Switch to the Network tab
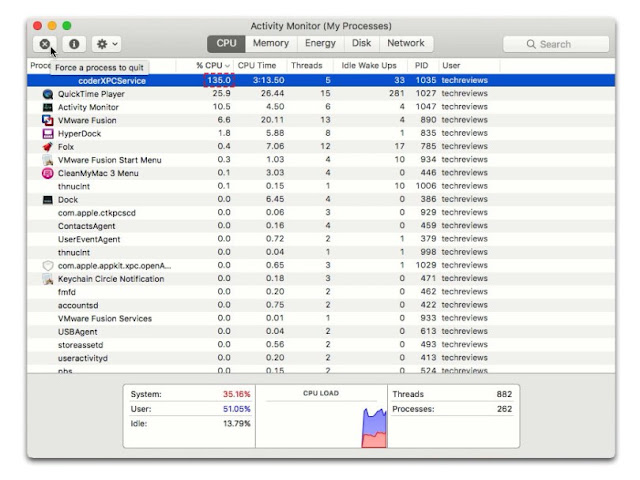This screenshot has width=640, height=480. tap(406, 44)
